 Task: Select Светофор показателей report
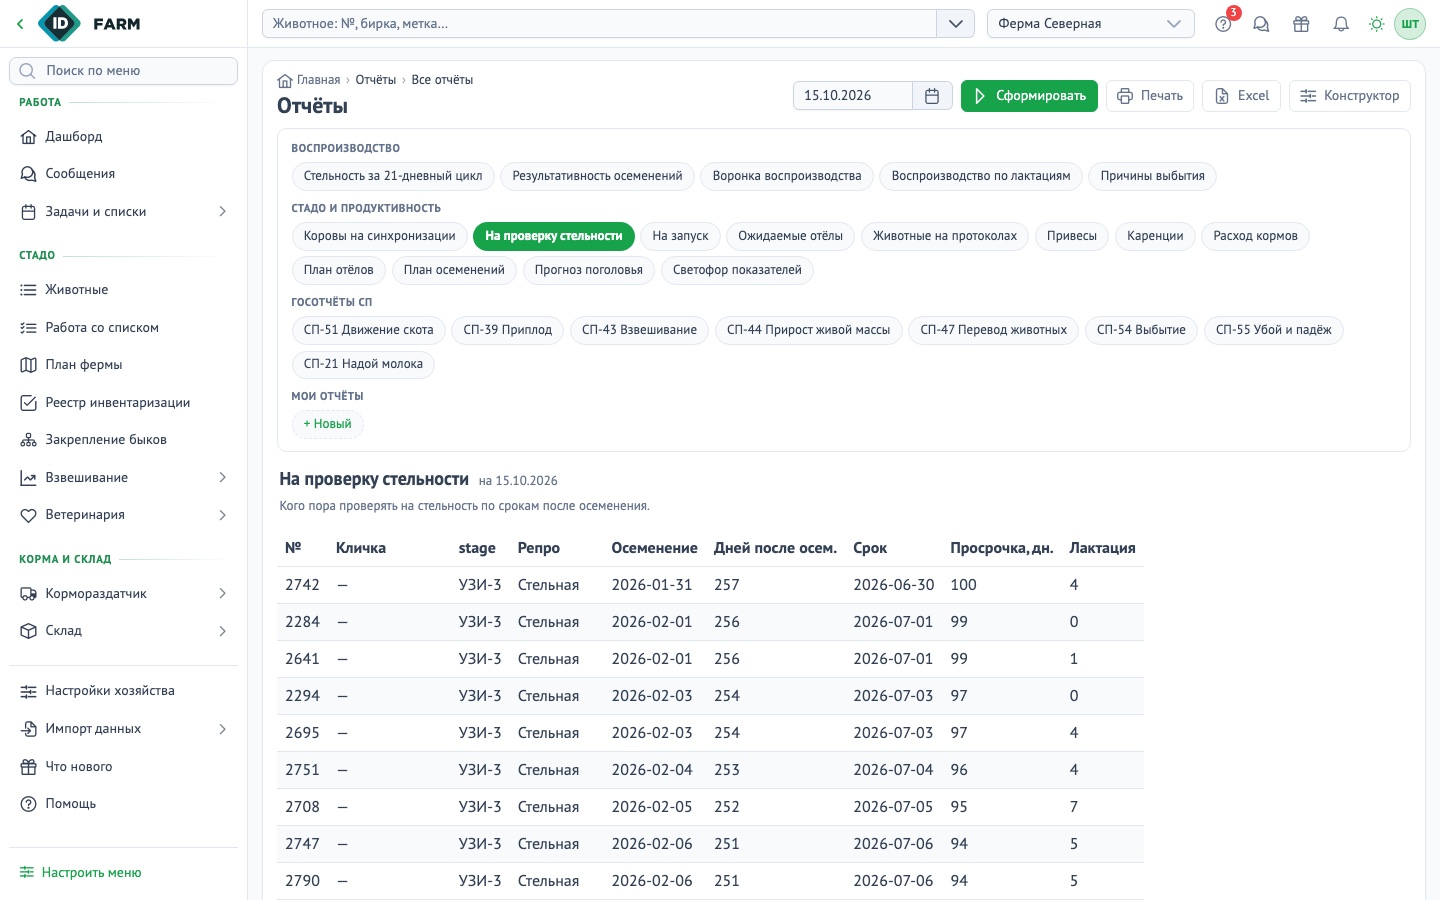click(737, 270)
